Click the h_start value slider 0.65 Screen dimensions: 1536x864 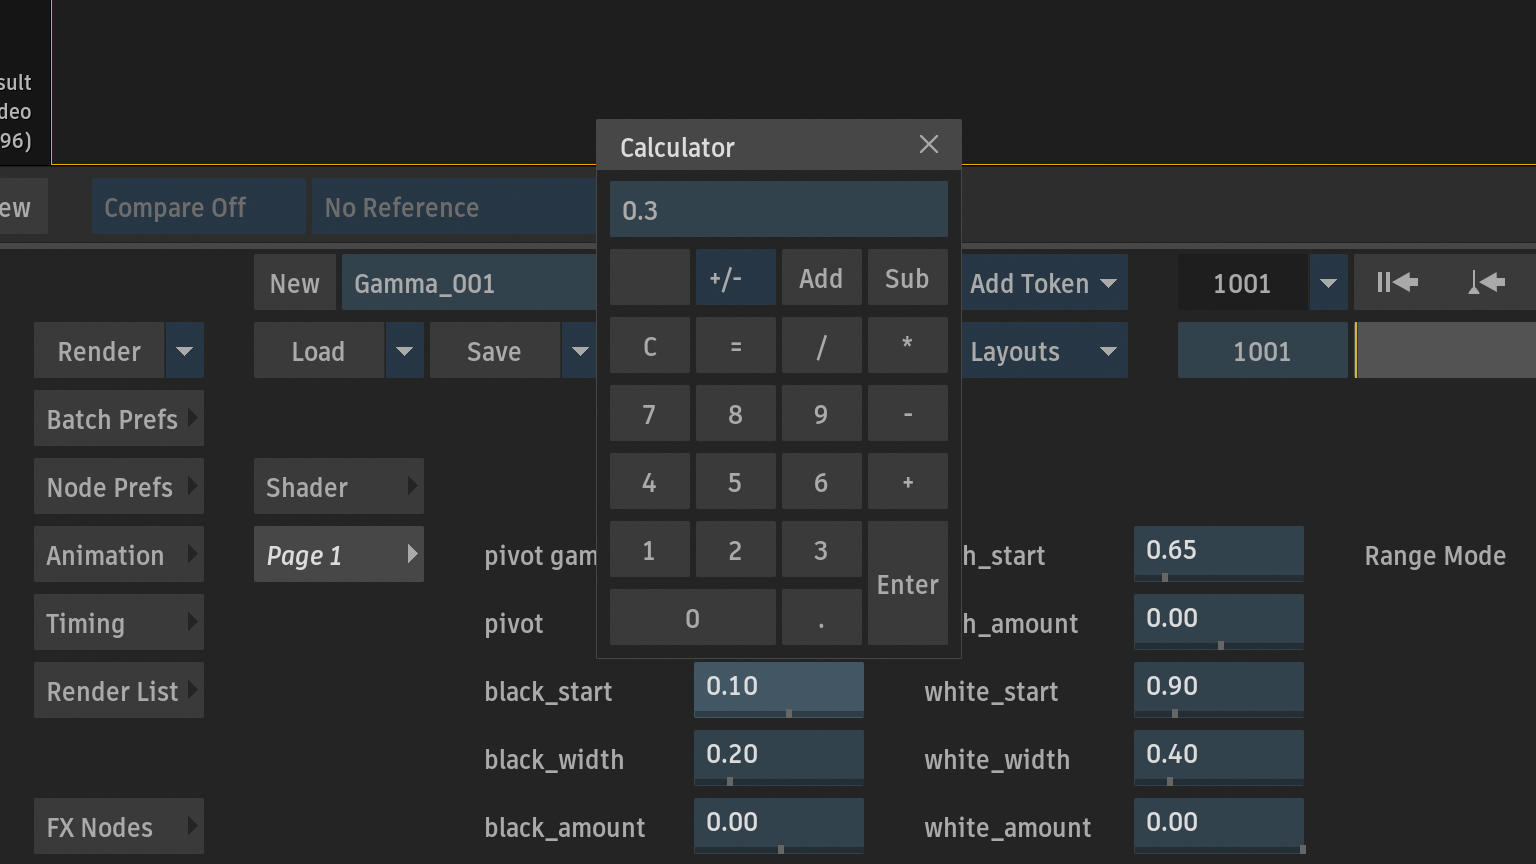click(x=1219, y=553)
